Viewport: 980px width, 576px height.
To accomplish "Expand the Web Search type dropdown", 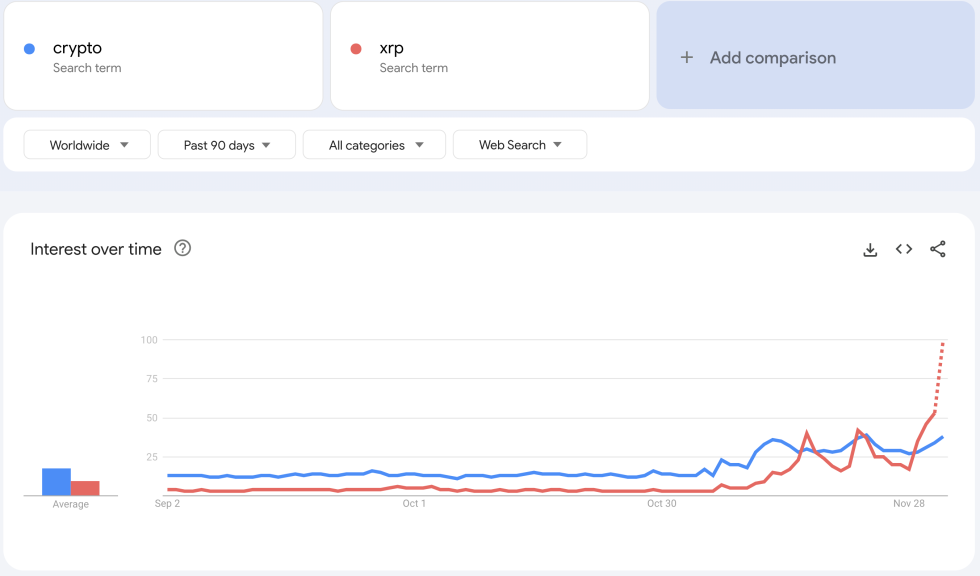I will click(520, 145).
